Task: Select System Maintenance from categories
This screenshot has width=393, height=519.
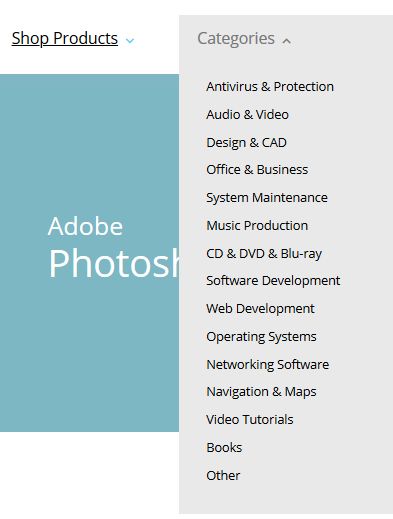Action: click(267, 198)
